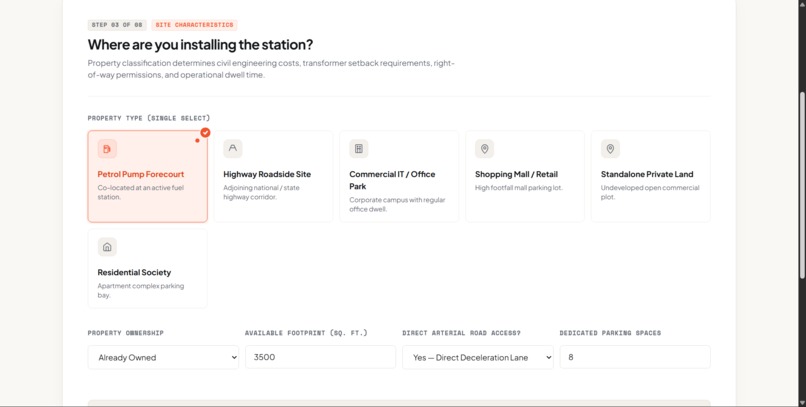Click the Dedicated Parking Spaces input field
806x407 pixels.
tap(635, 357)
